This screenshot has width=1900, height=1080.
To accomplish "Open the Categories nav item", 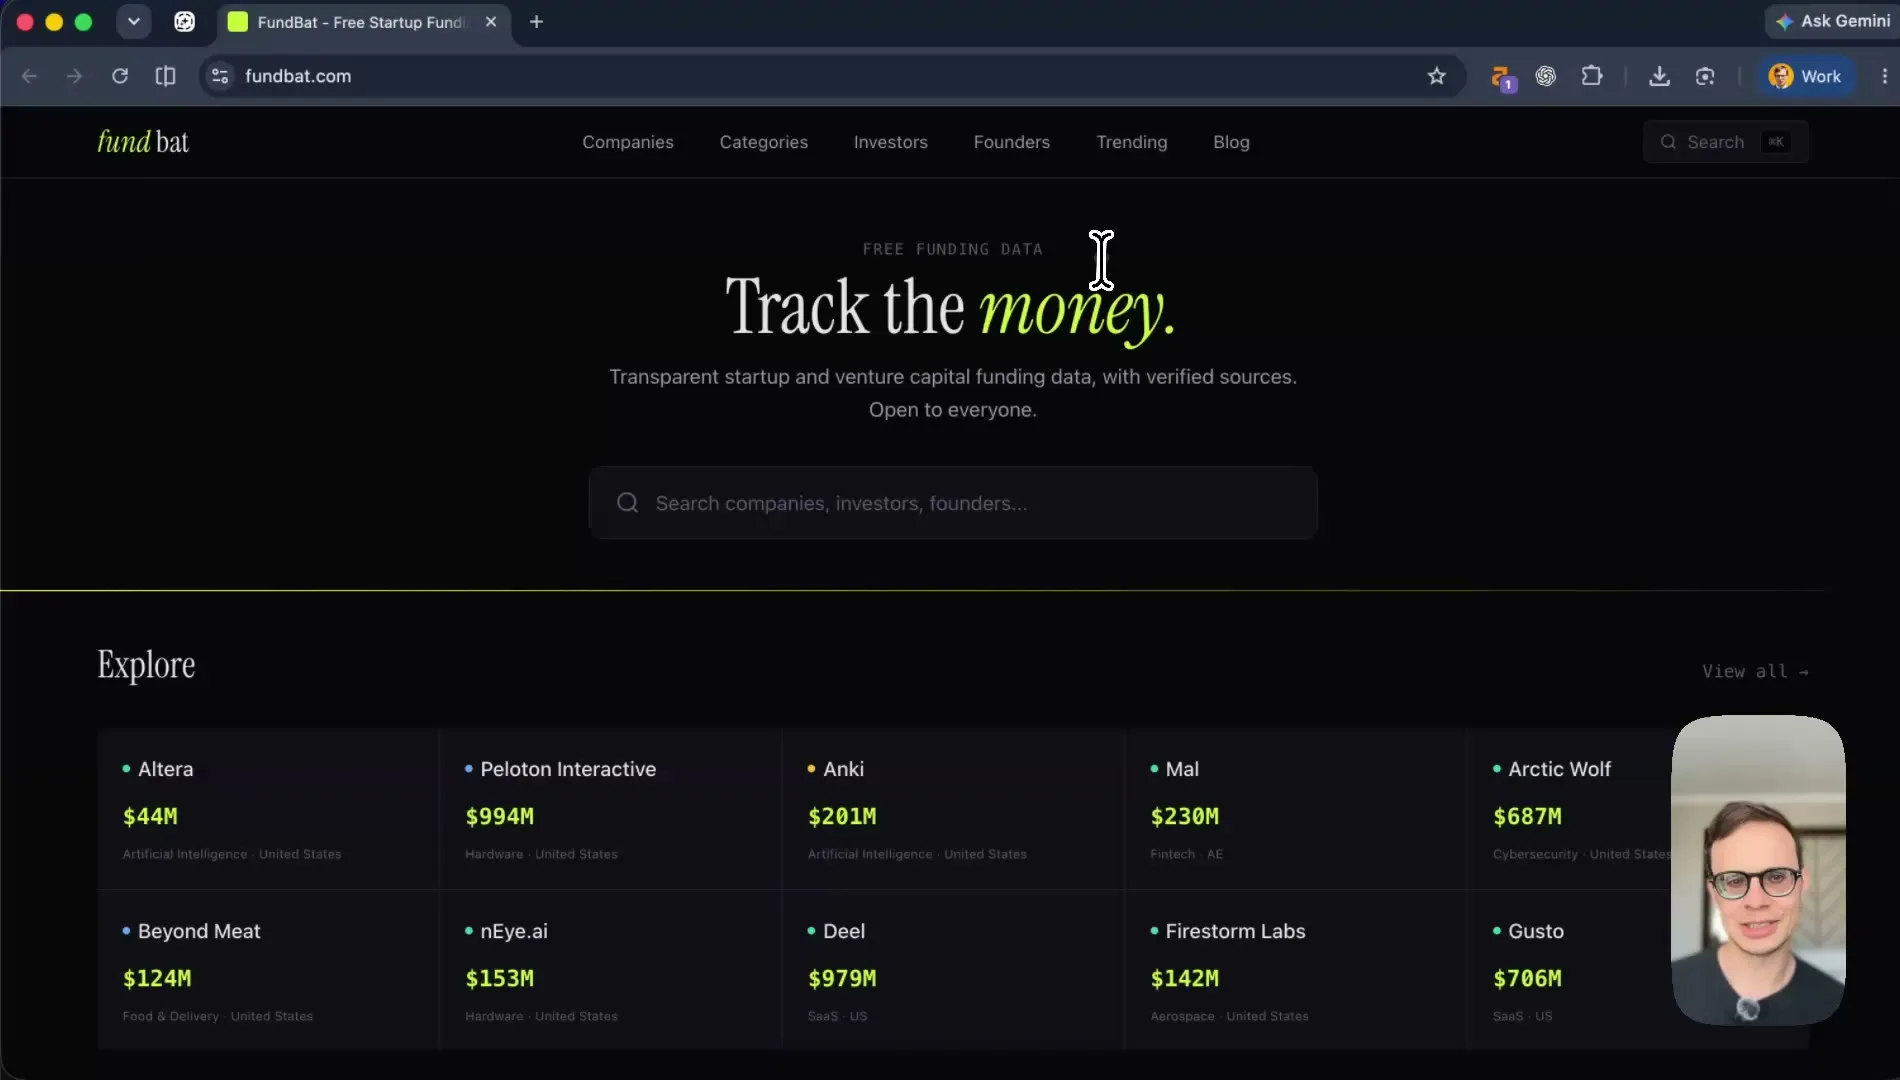I will [x=764, y=142].
